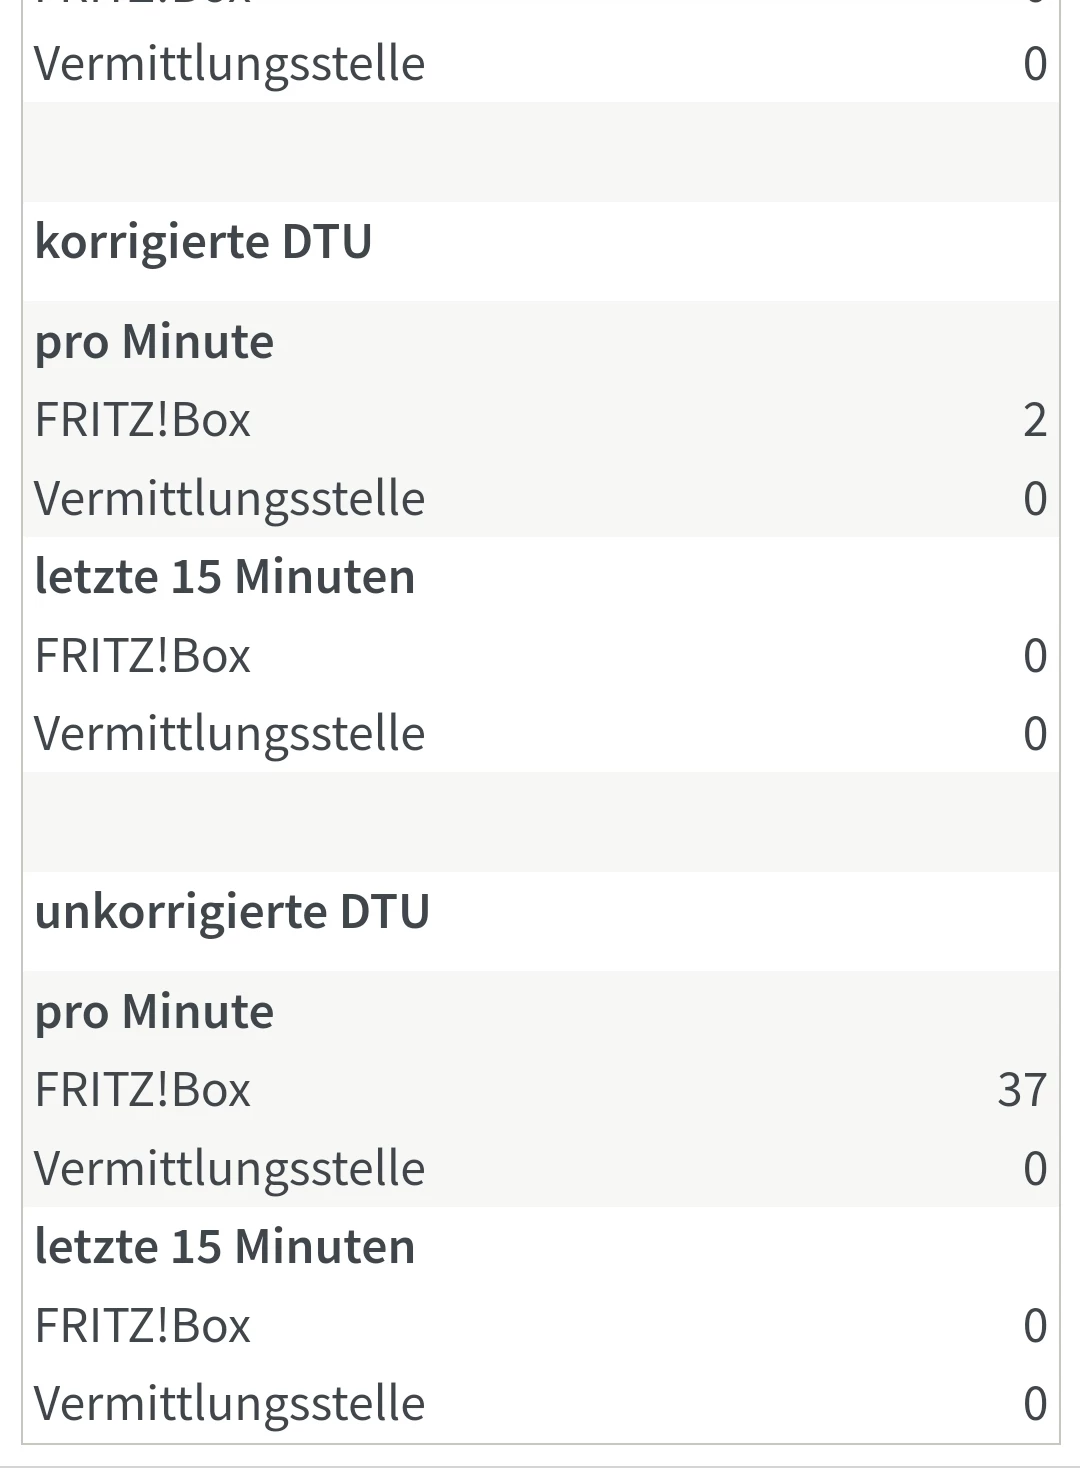Viewport: 1080px width, 1475px height.
Task: Click the 'unkorrigierte DTU' section heading
Action: click(232, 912)
